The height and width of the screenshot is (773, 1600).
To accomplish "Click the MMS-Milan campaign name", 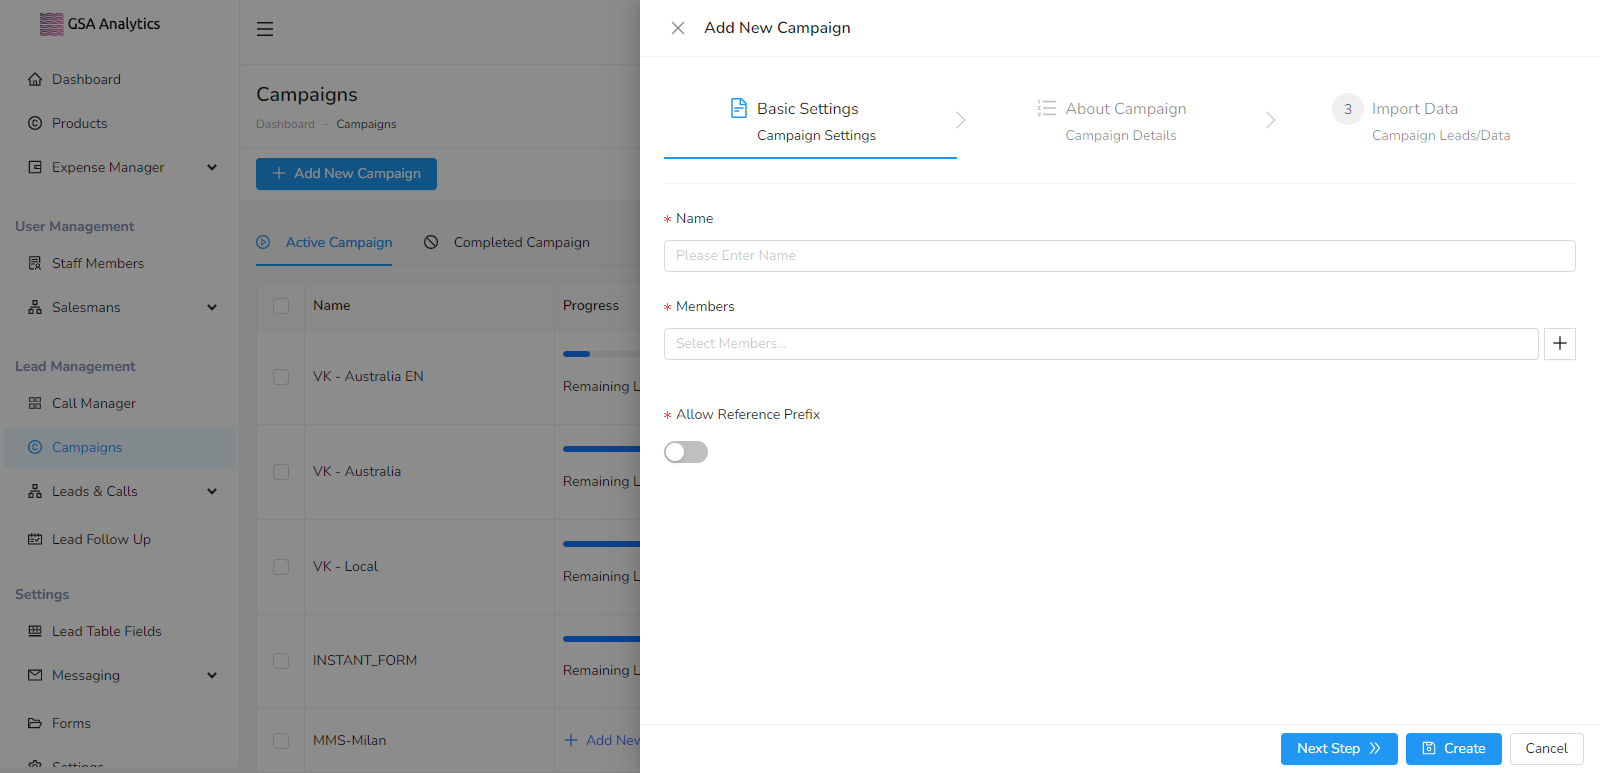I will (x=349, y=741).
